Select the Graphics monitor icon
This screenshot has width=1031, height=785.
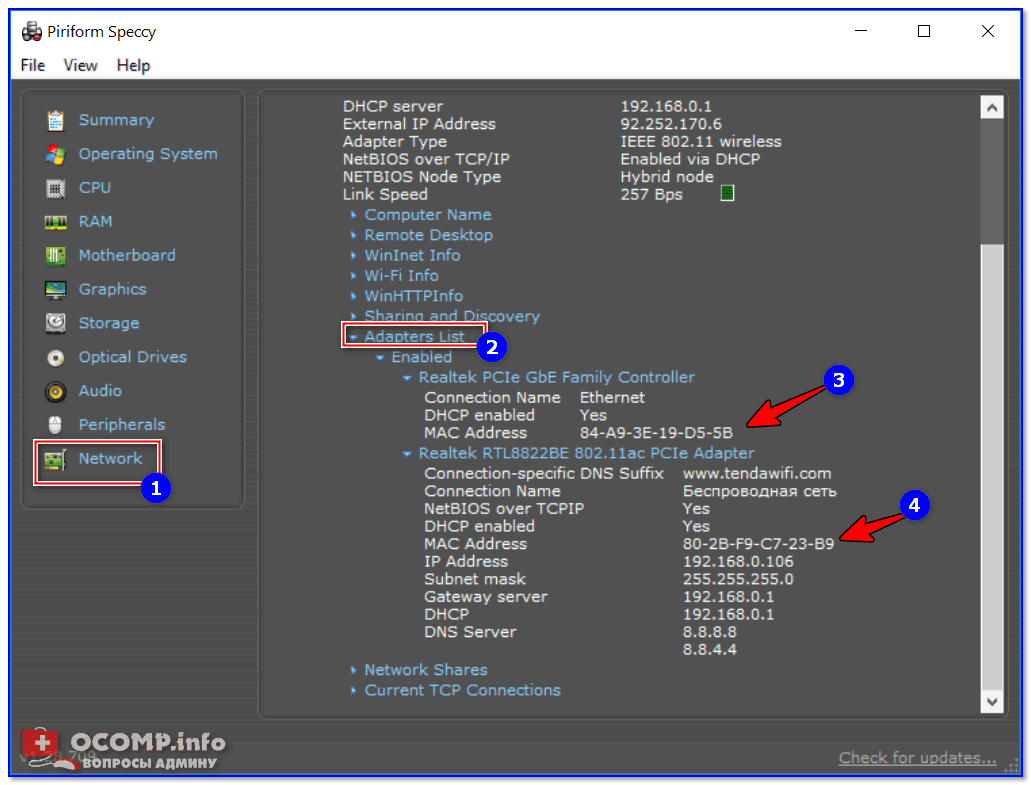[x=56, y=290]
